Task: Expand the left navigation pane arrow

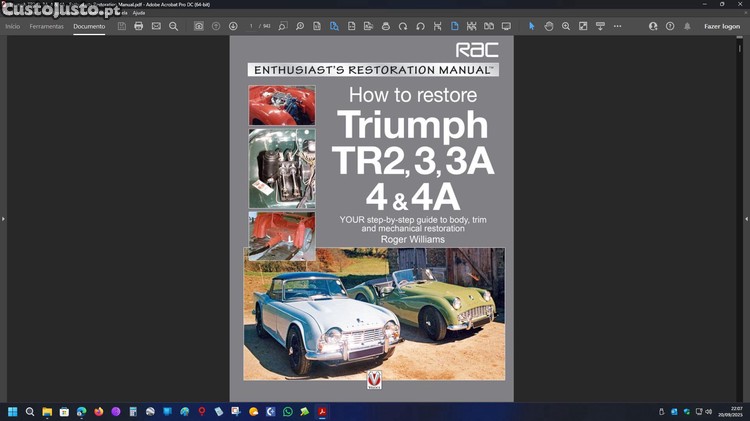Action: [x=3, y=218]
